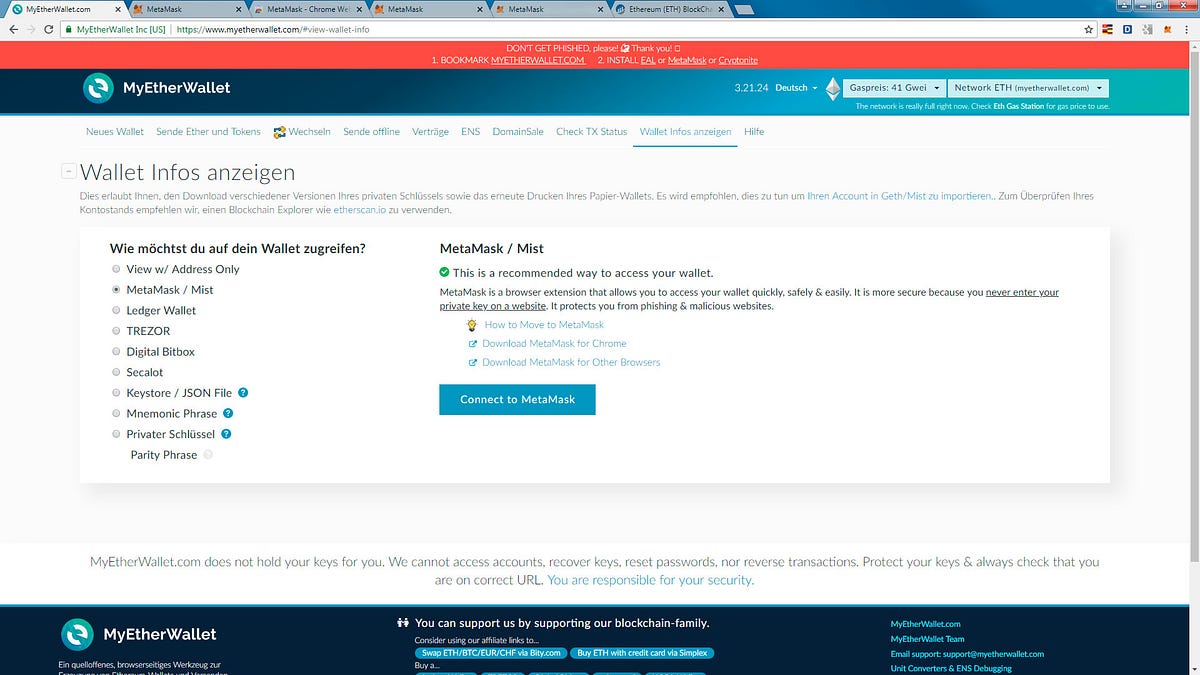This screenshot has width=1200, height=675.
Task: Open the Sende offline tab
Action: click(371, 132)
